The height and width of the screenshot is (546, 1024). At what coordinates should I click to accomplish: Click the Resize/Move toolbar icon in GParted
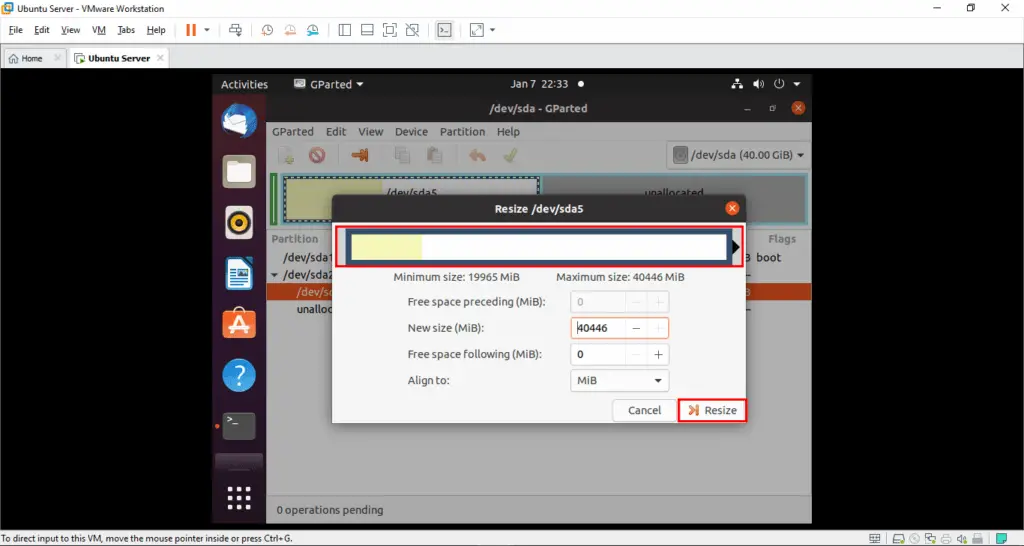(x=360, y=155)
